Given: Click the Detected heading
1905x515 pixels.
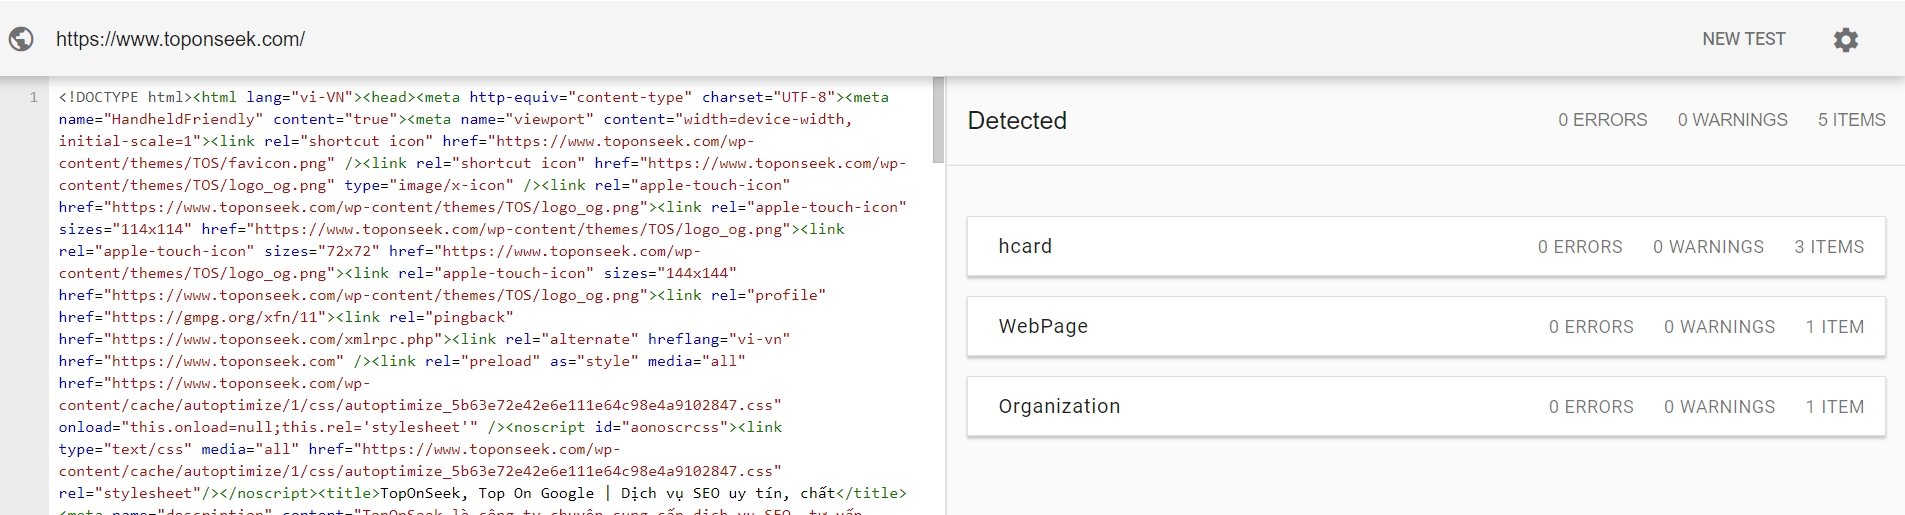Looking at the screenshot, I should click(x=1017, y=120).
